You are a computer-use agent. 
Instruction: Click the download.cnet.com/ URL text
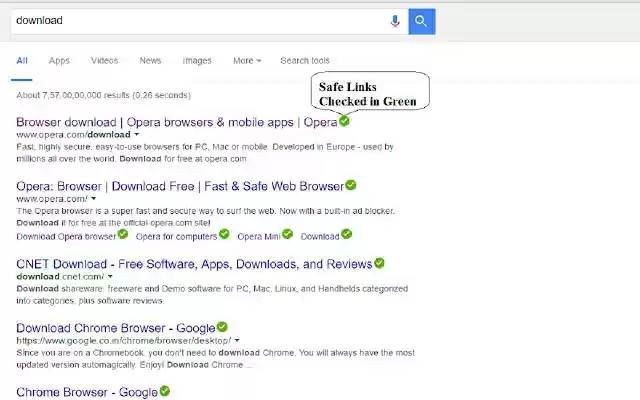click(x=60, y=277)
